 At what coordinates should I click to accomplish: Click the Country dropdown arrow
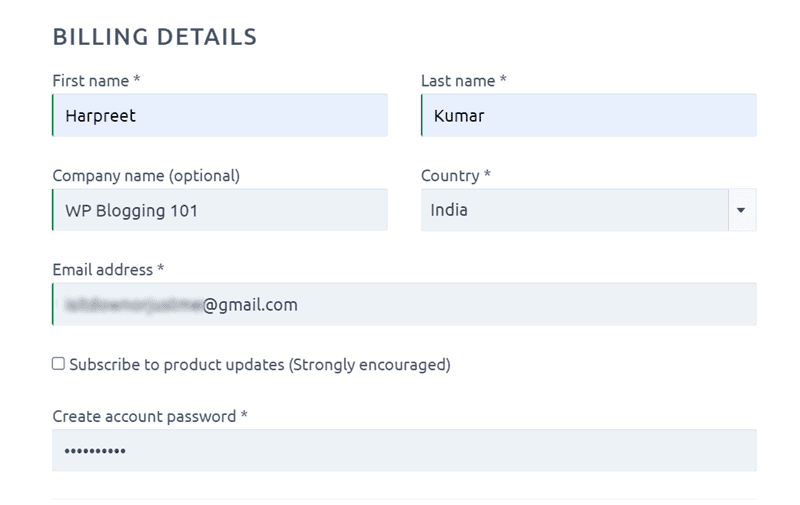click(x=742, y=210)
